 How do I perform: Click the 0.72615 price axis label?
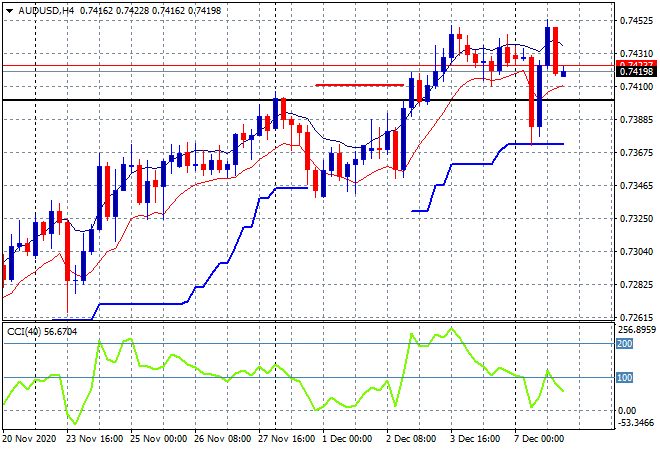coord(636,317)
